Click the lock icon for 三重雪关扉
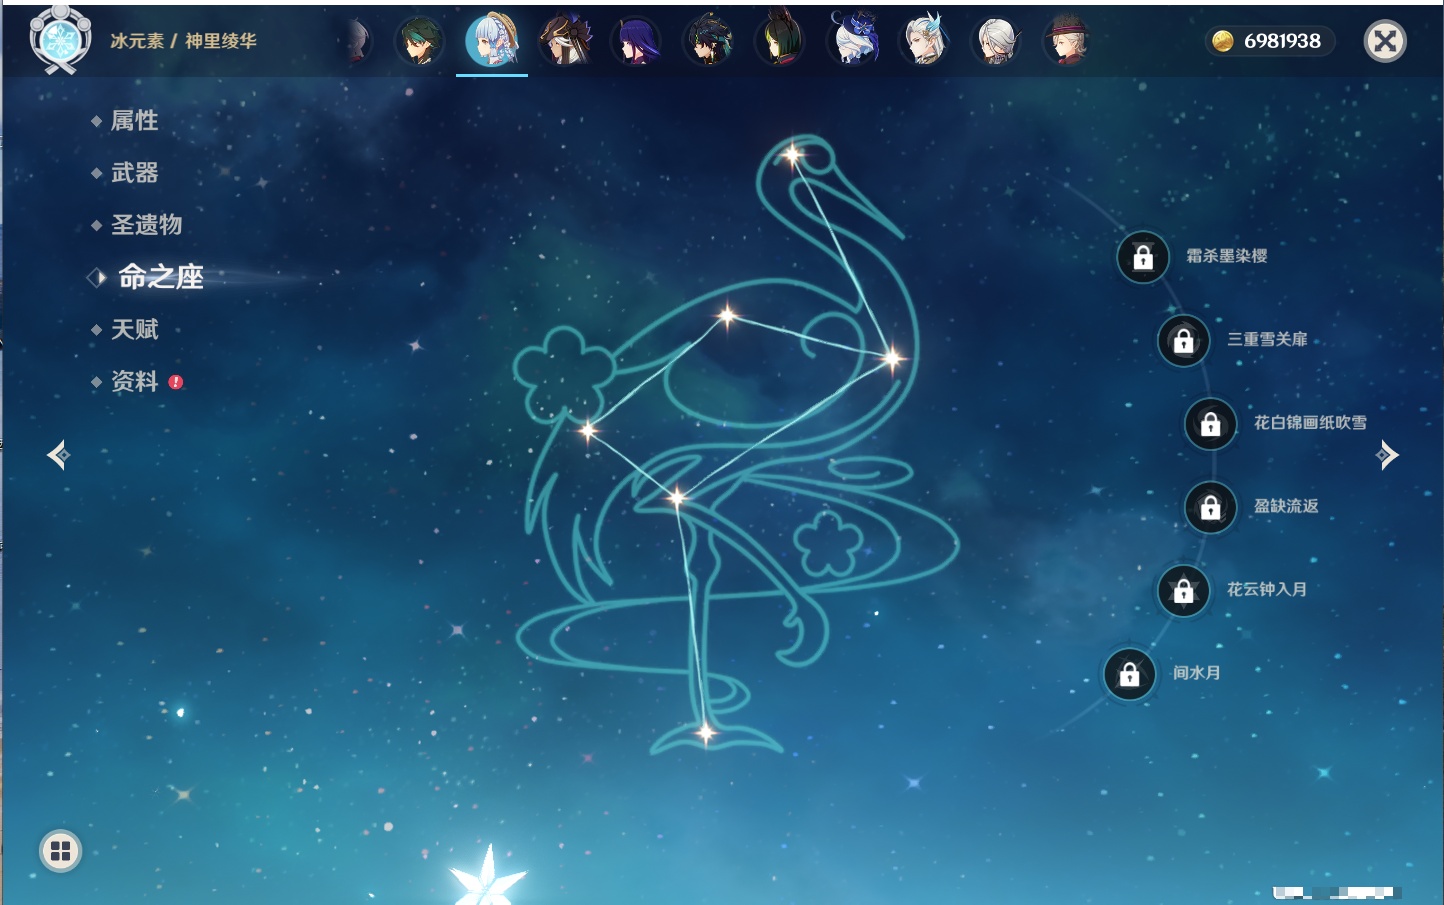The width and height of the screenshot is (1444, 905). (x=1184, y=341)
